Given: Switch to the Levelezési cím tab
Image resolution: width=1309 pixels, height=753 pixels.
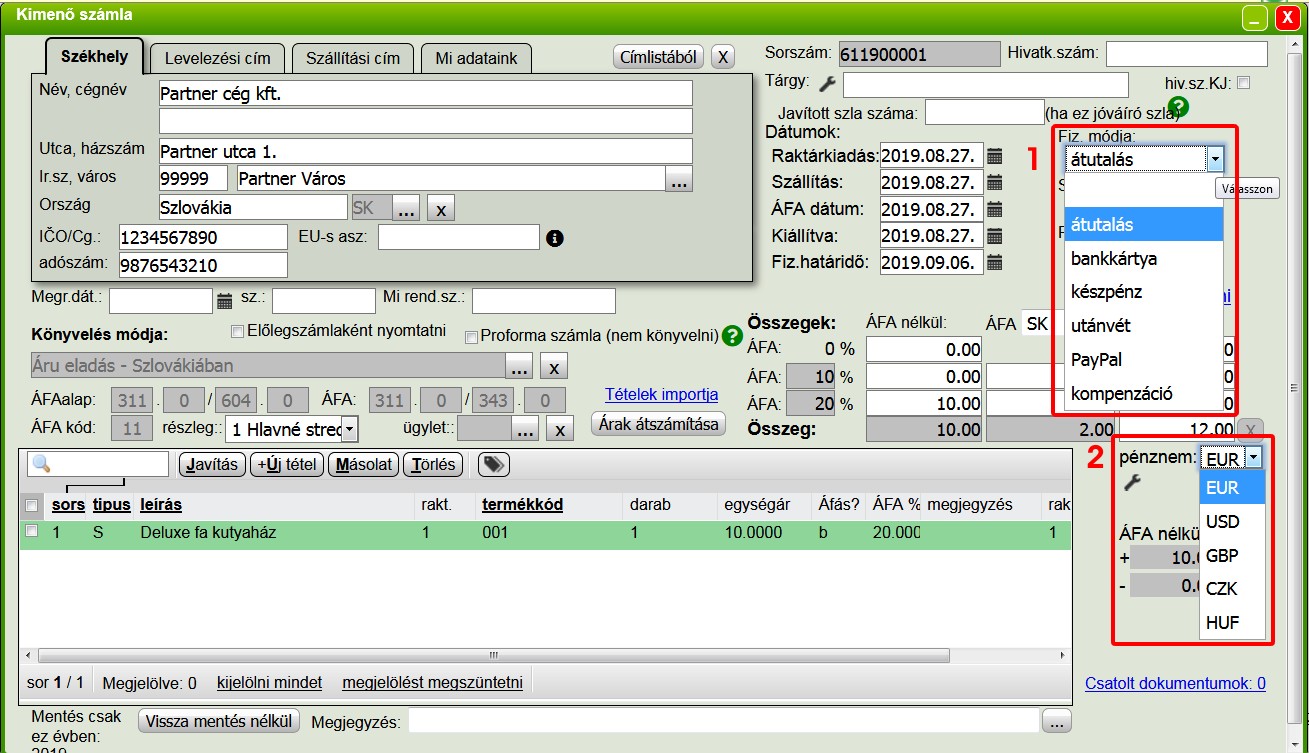Looking at the screenshot, I should click(217, 58).
